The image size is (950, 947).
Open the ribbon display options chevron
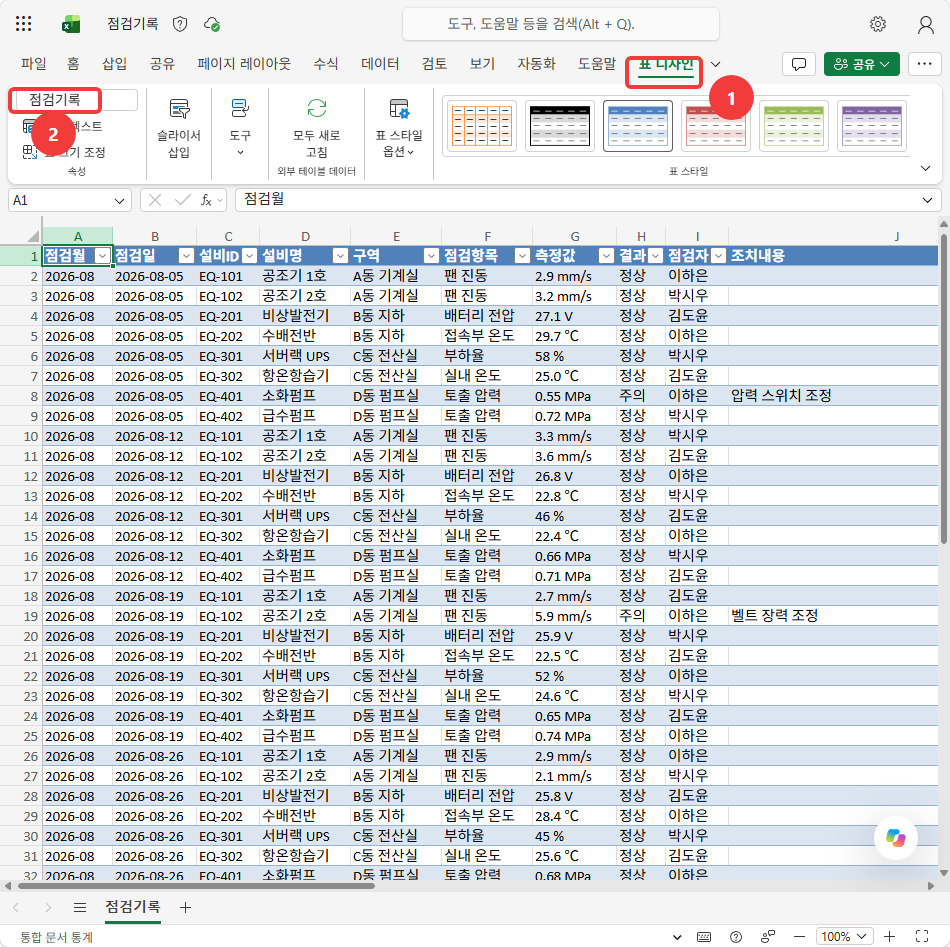716,64
